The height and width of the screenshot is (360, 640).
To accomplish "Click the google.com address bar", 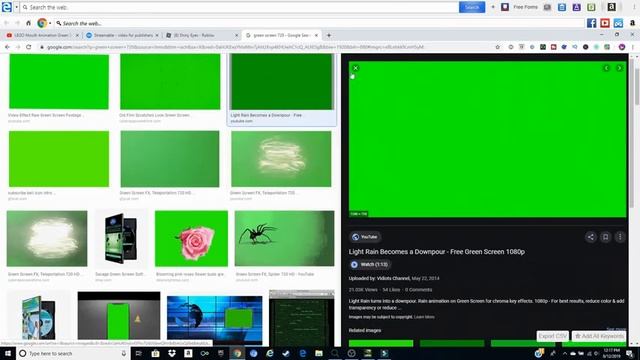I will click(x=265, y=47).
